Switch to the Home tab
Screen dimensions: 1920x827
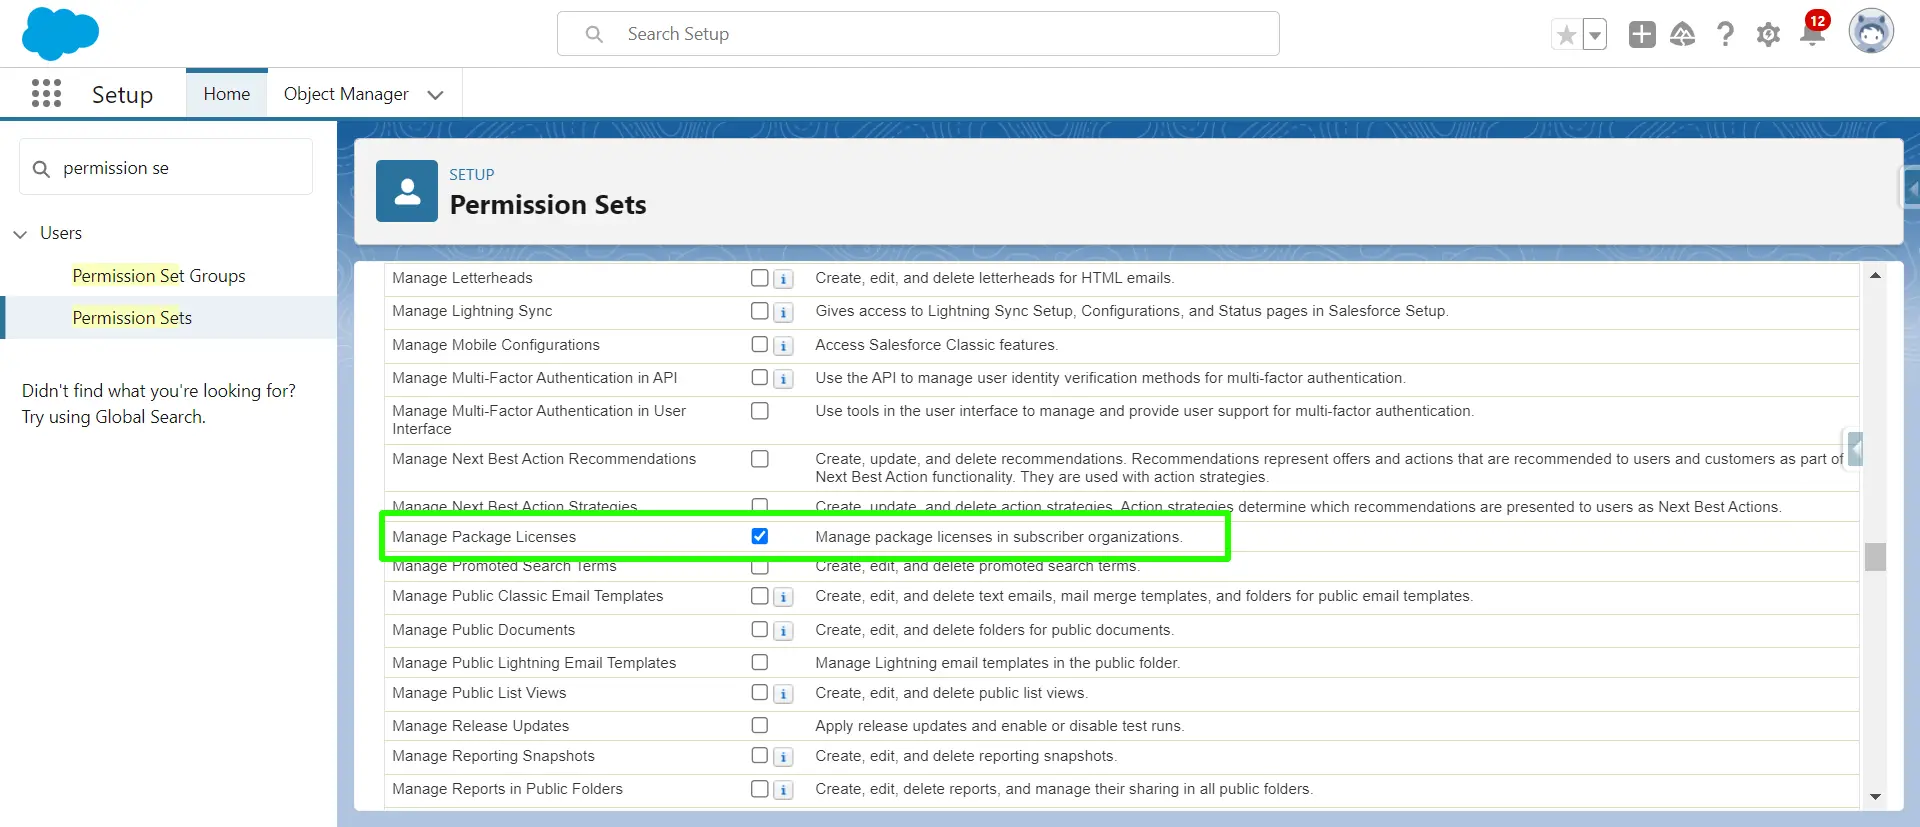(x=227, y=94)
